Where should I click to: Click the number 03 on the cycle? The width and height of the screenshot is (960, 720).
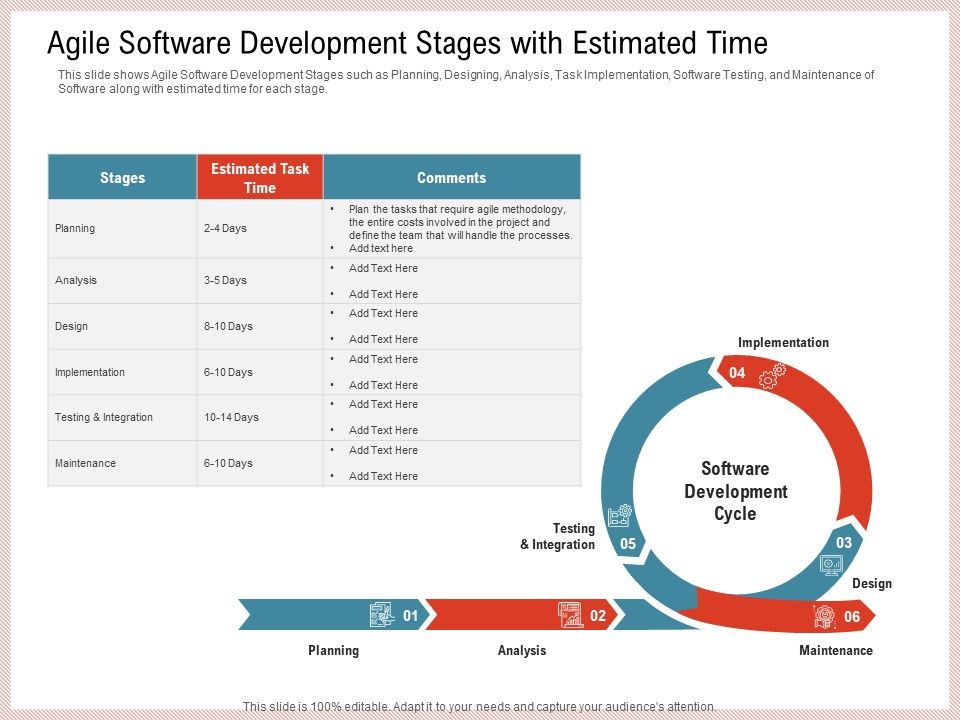pos(844,542)
